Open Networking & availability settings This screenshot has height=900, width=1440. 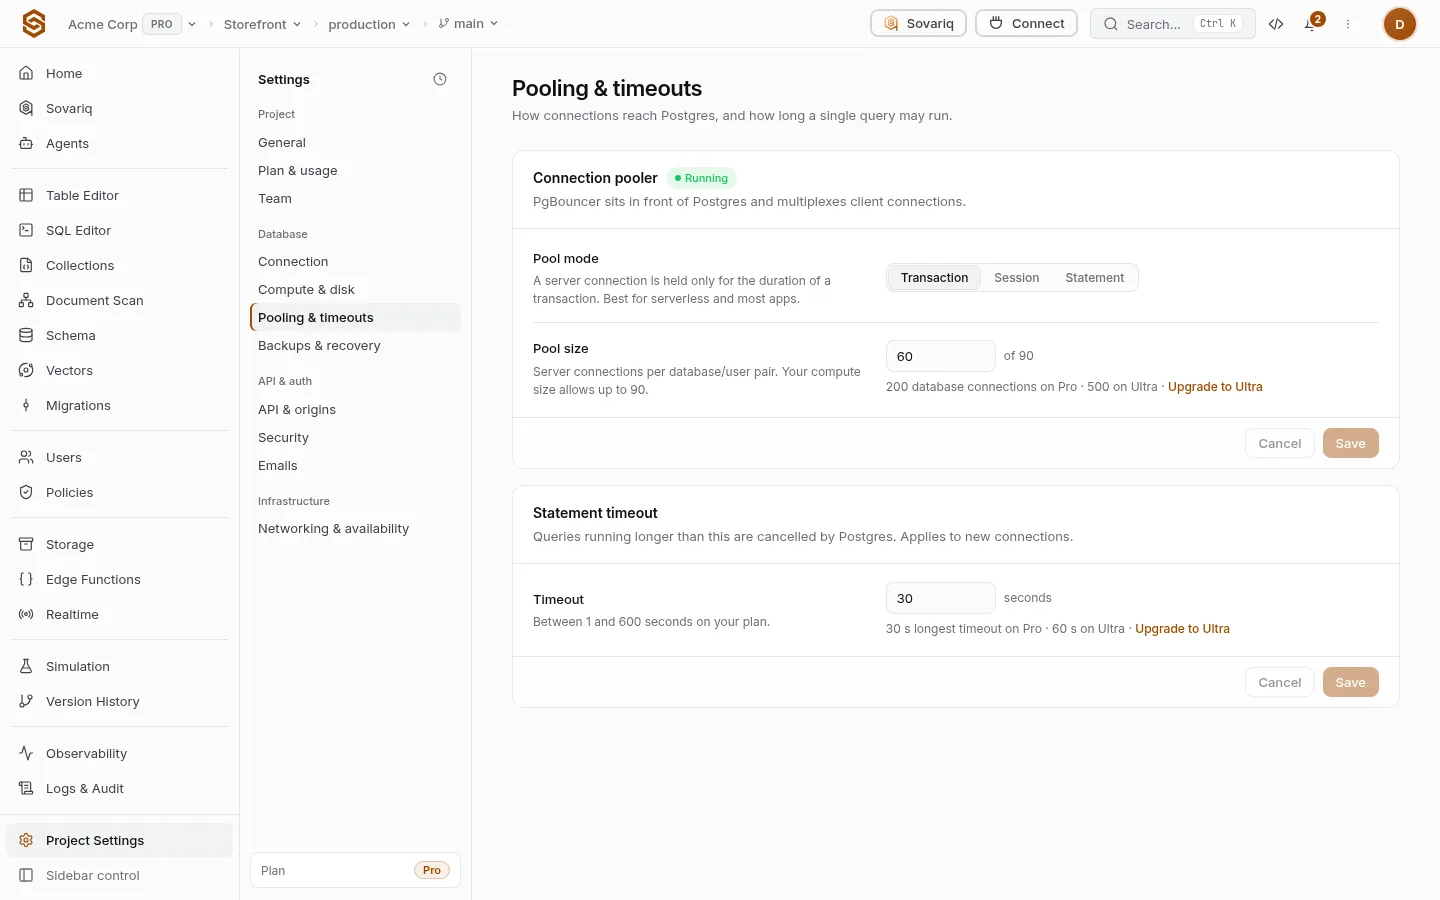[355, 529]
